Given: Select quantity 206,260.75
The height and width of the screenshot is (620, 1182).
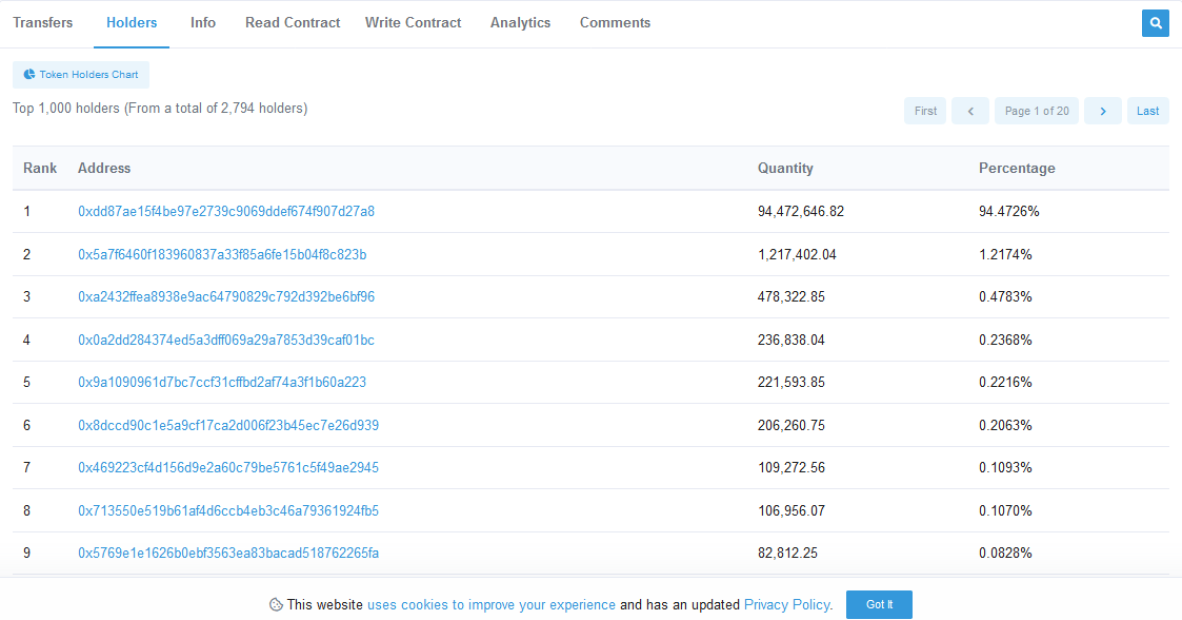Looking at the screenshot, I should pyautogui.click(x=791, y=425).
